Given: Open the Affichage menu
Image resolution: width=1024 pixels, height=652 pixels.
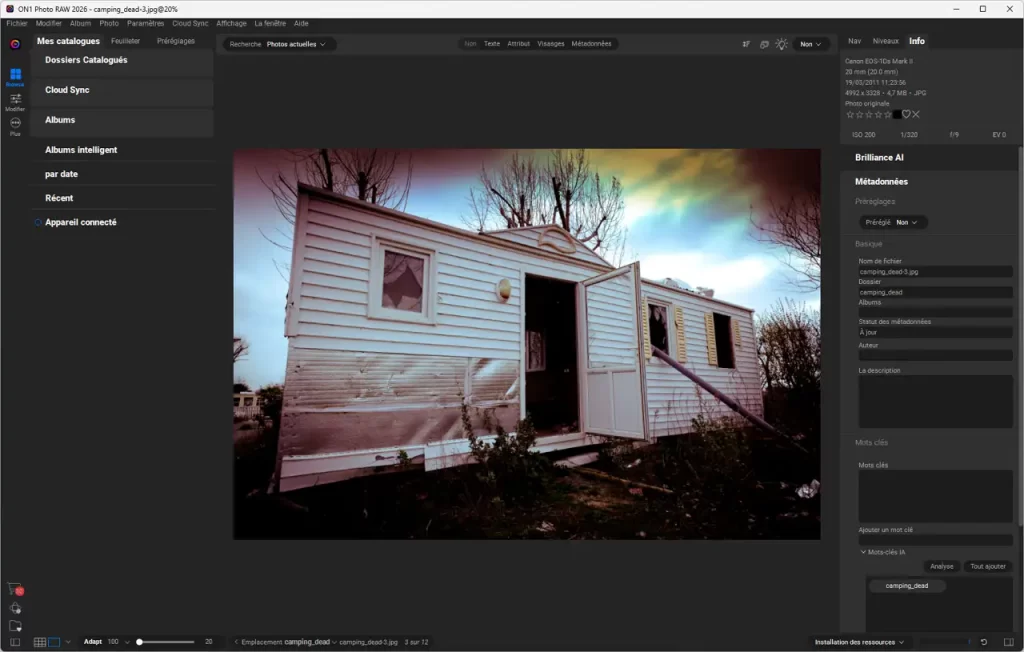Looking at the screenshot, I should tap(231, 23).
